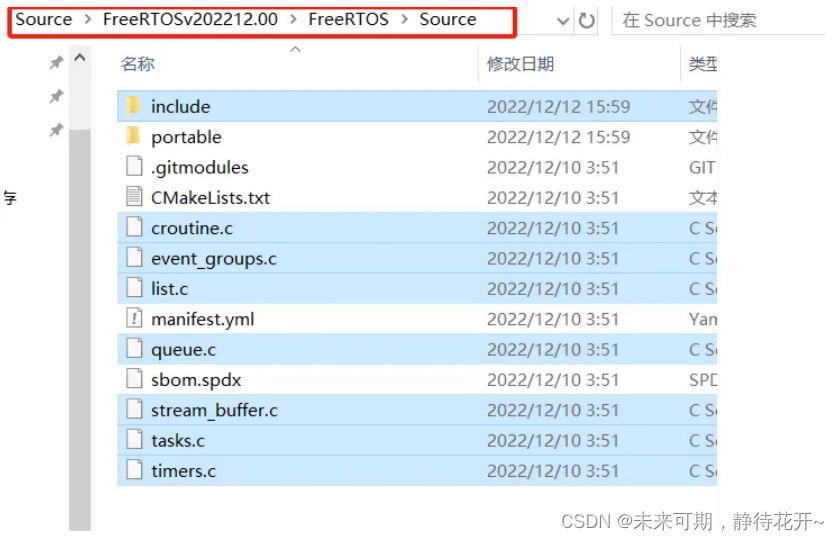This screenshot has width=839, height=540.
Task: Expand chevron after FreeRTOS breadcrumb
Action: (x=405, y=20)
